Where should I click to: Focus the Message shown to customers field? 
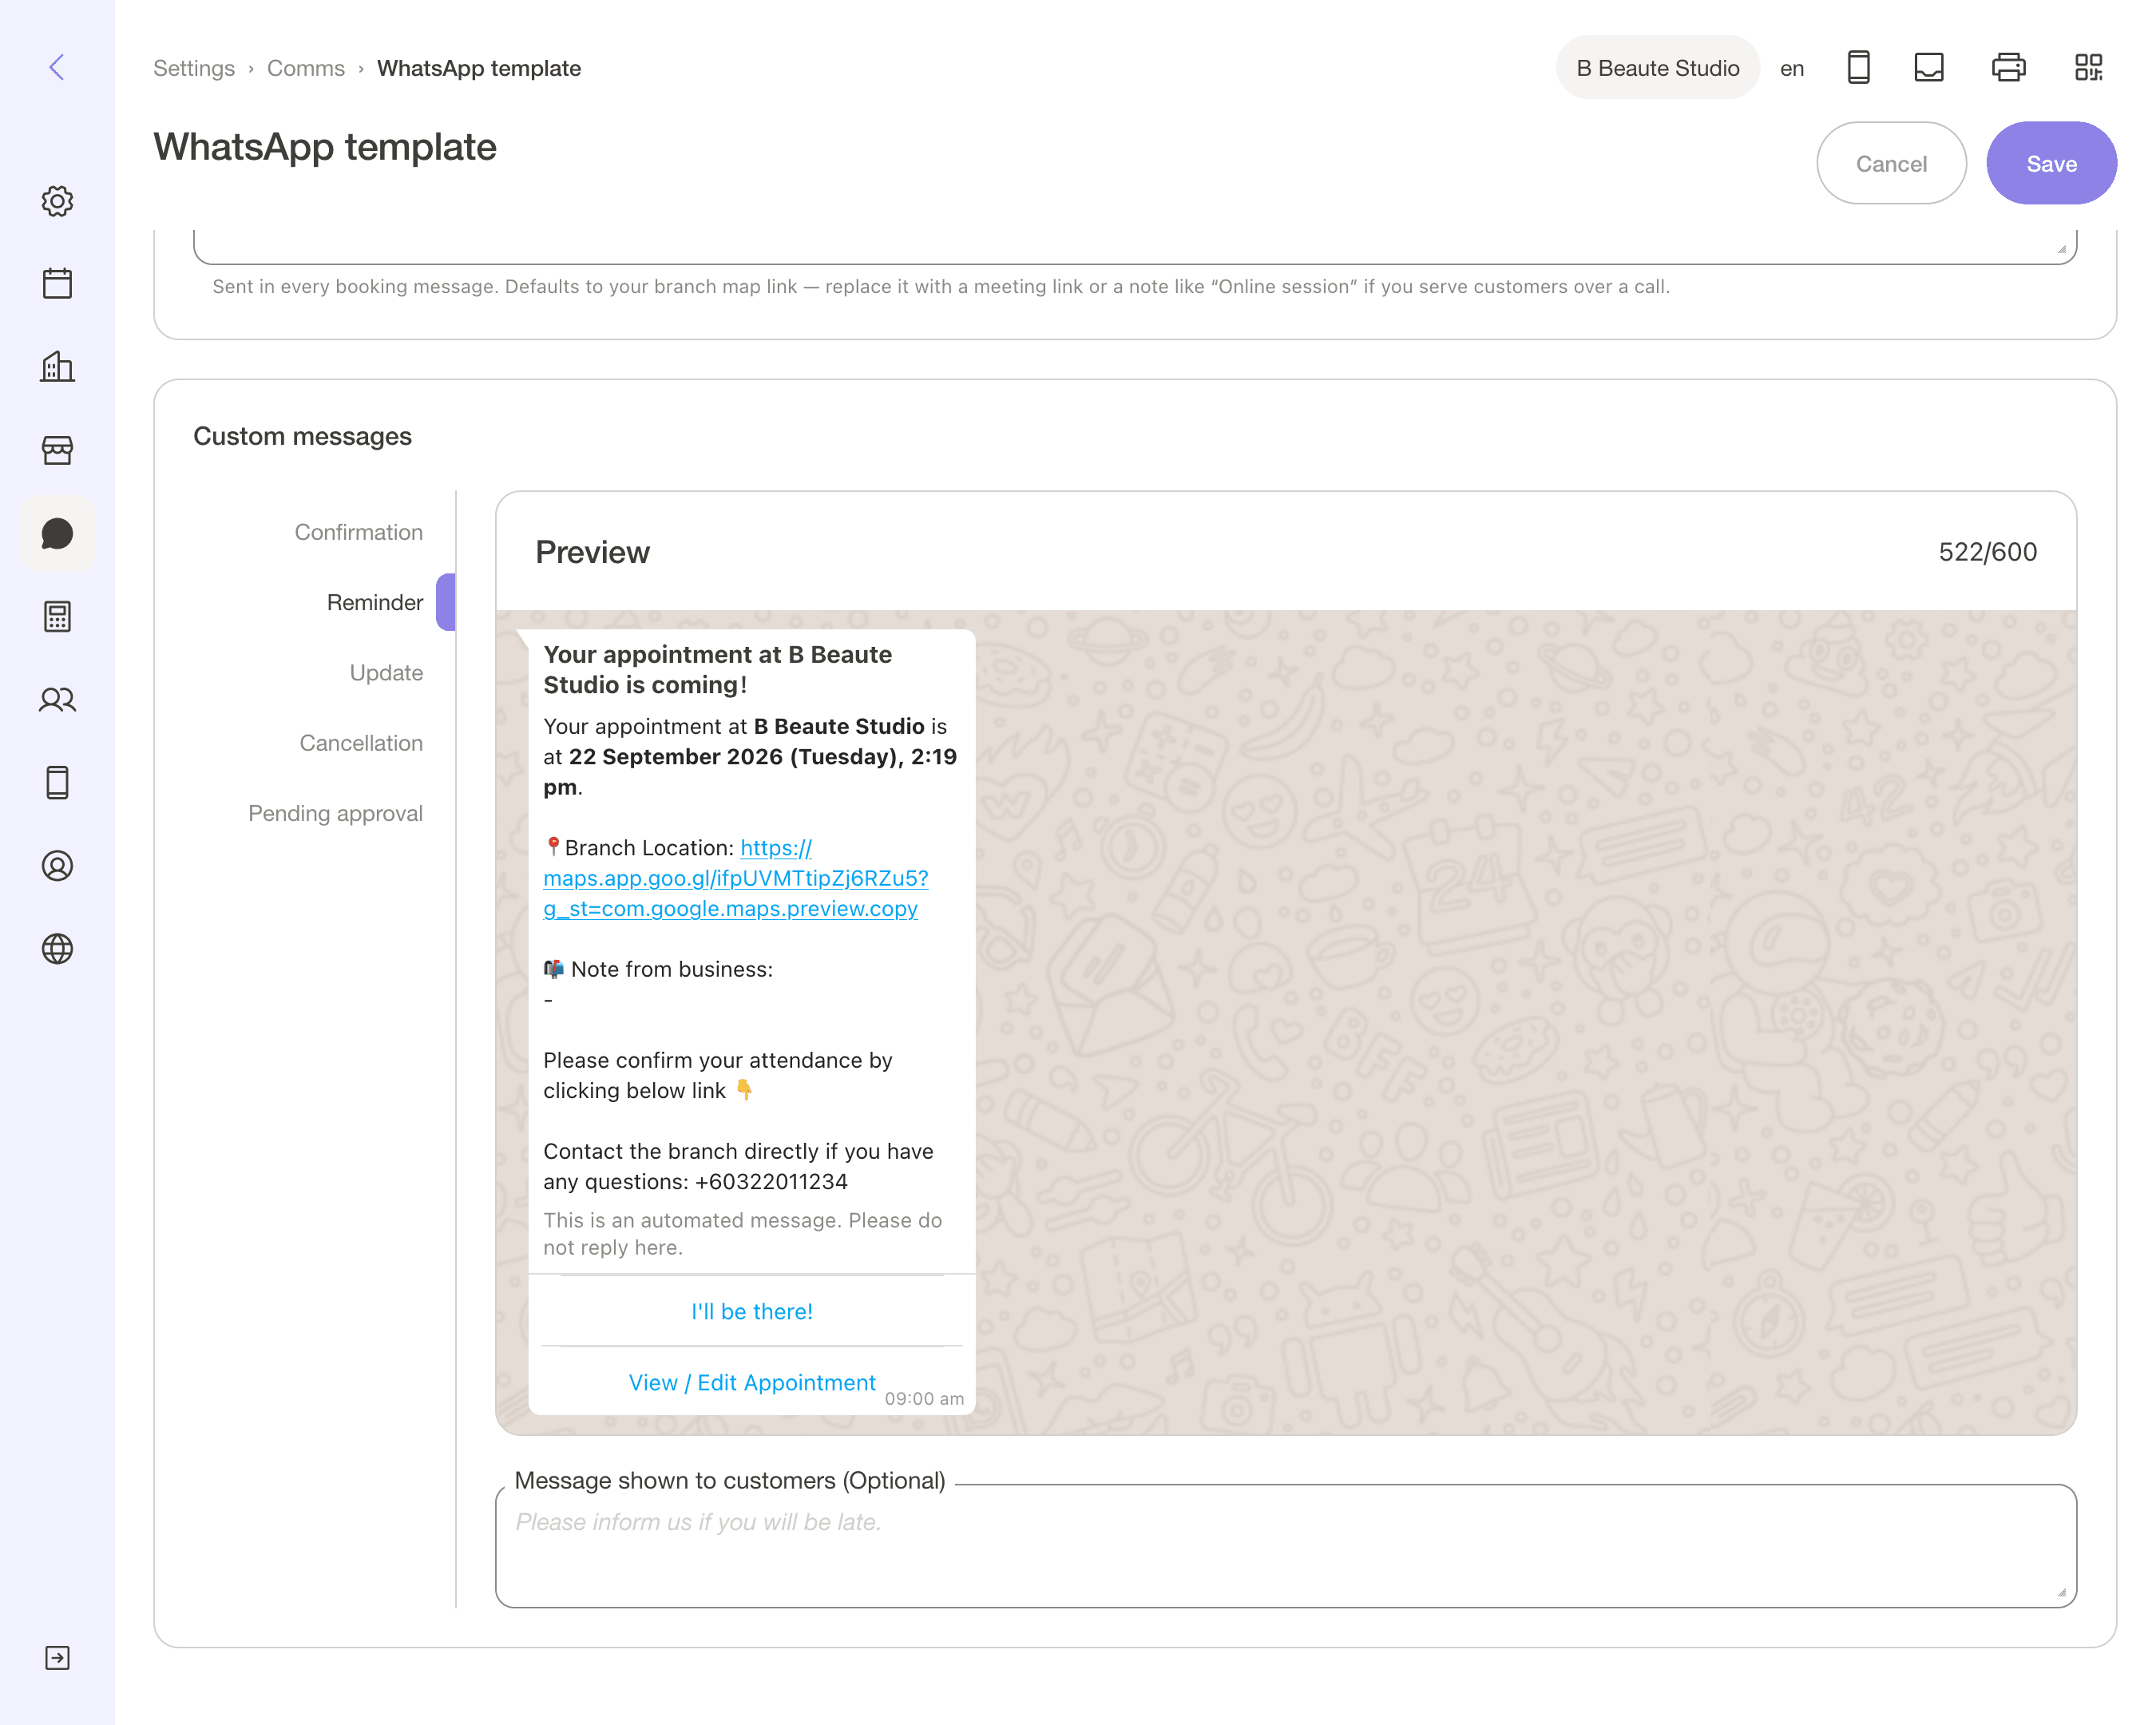click(x=1286, y=1546)
